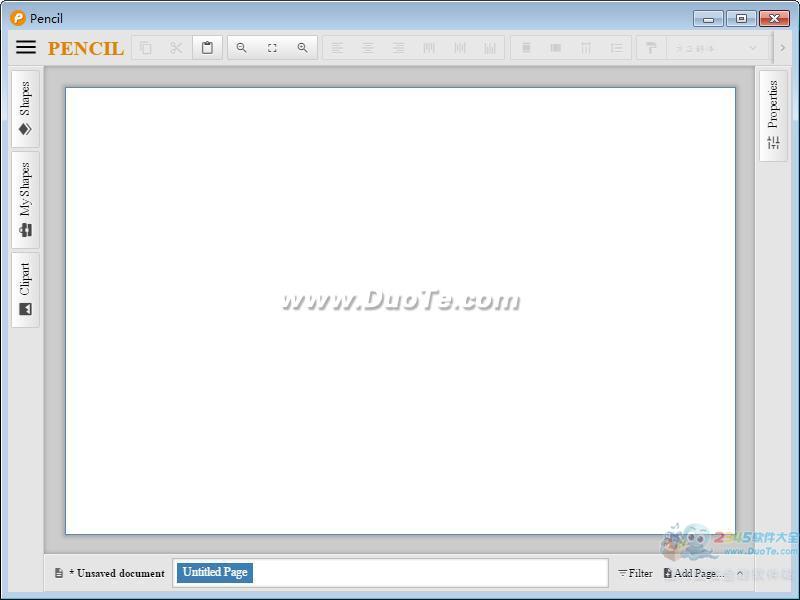Expand the toolbar overflow arrow
Screen dimensions: 800x600
pos(782,48)
